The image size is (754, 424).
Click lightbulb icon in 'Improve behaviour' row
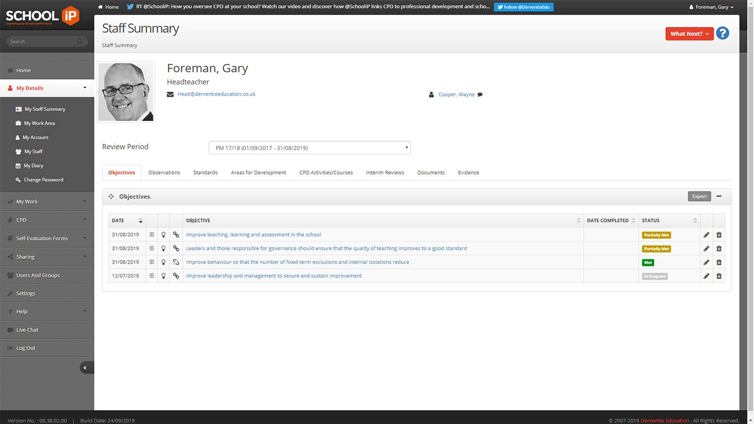point(163,262)
